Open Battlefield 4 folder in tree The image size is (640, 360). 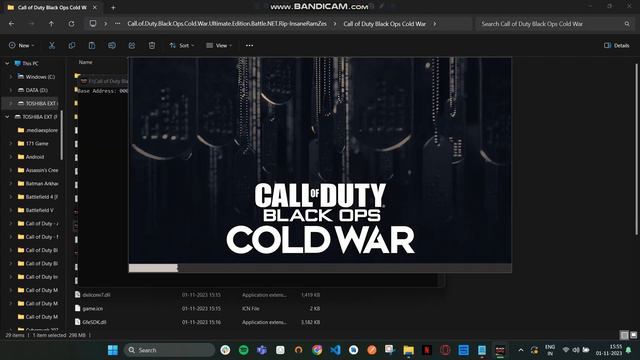(42, 197)
